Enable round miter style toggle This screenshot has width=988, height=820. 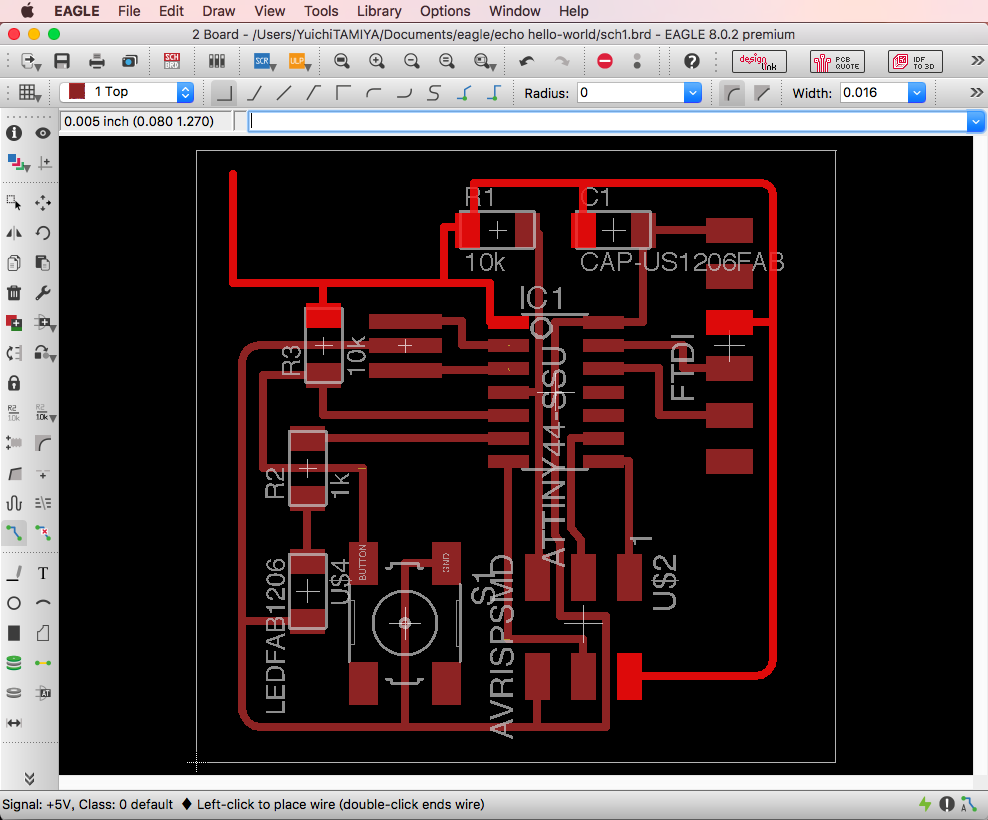pyautogui.click(x=732, y=93)
